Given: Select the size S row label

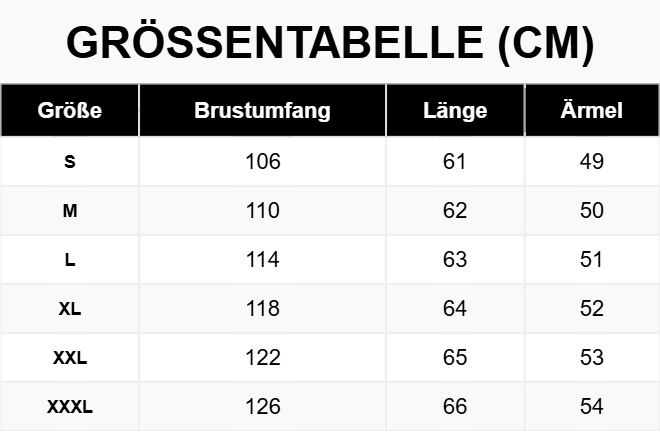Looking at the screenshot, I should 69,162.
